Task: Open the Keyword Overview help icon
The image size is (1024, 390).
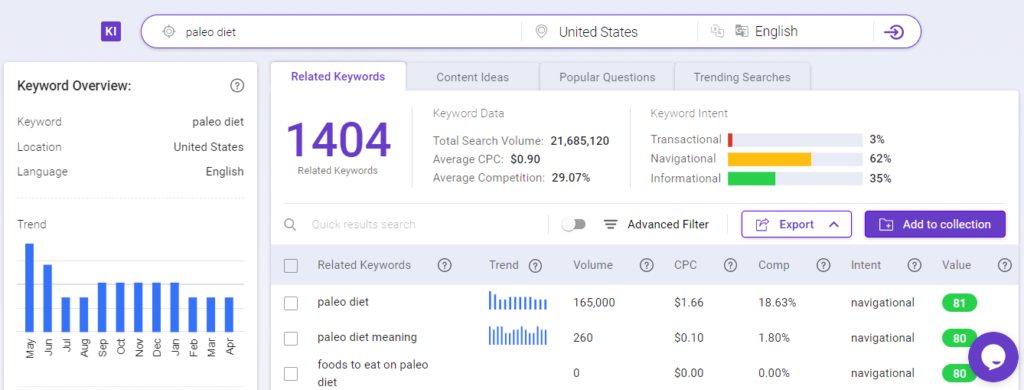Action: point(237,86)
